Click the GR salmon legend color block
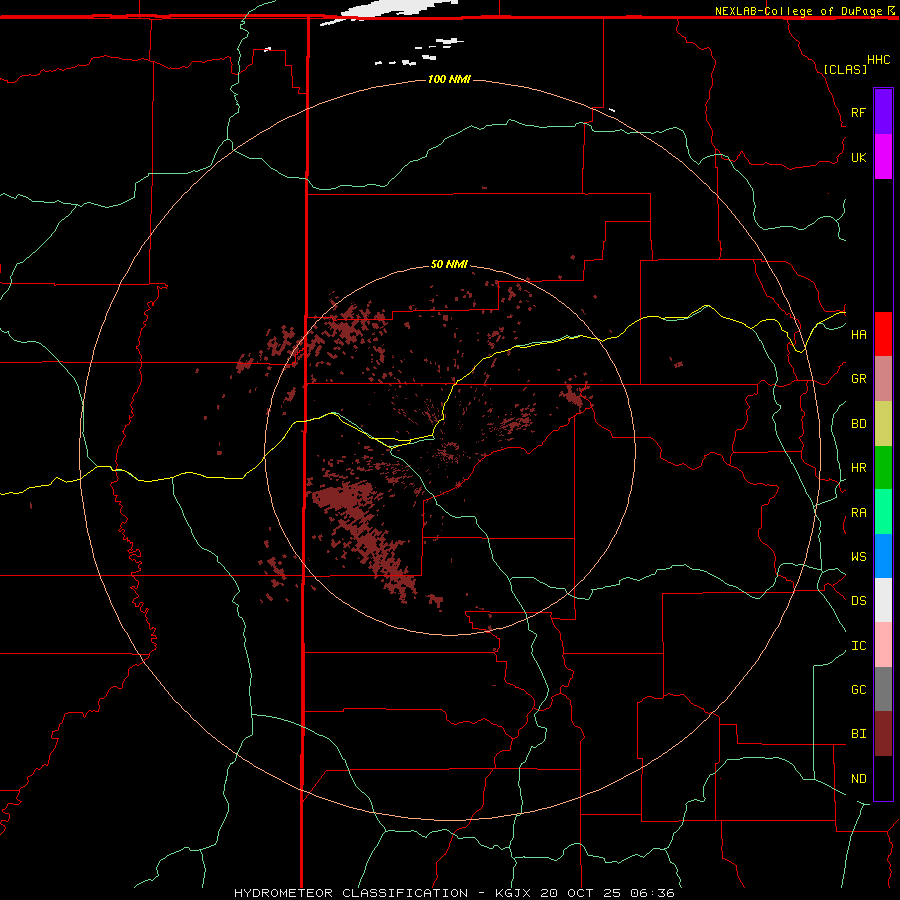 click(x=883, y=379)
